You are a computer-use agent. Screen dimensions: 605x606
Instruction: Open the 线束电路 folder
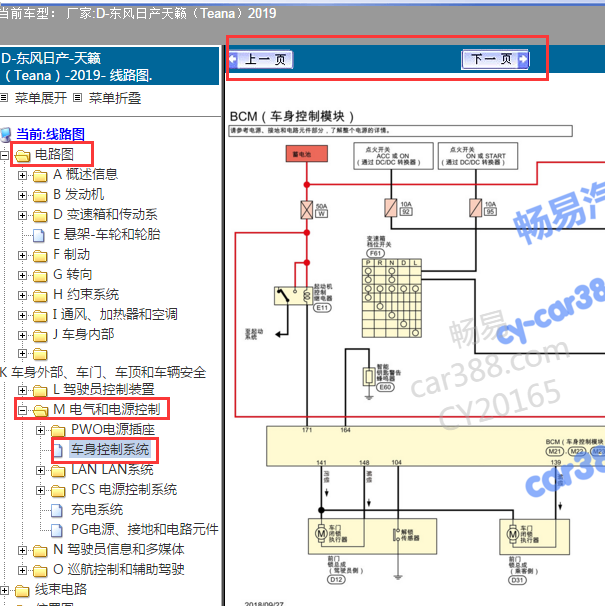[x=61, y=589]
